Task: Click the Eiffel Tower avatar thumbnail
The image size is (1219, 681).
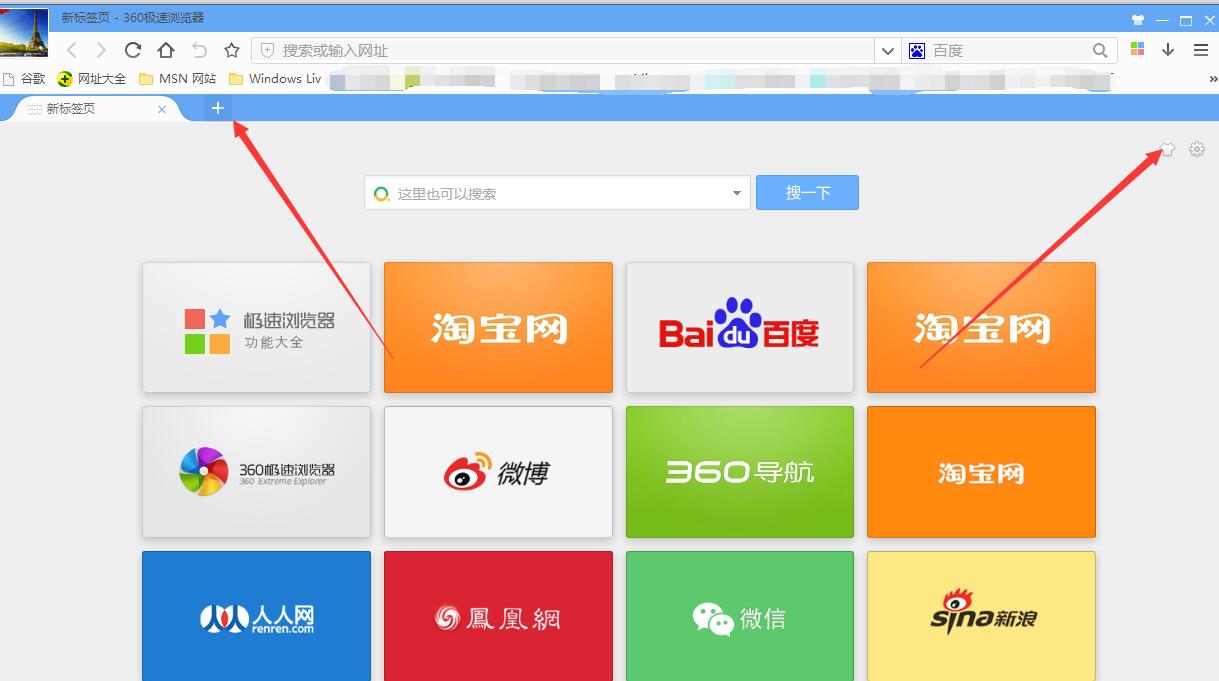Action: point(24,32)
